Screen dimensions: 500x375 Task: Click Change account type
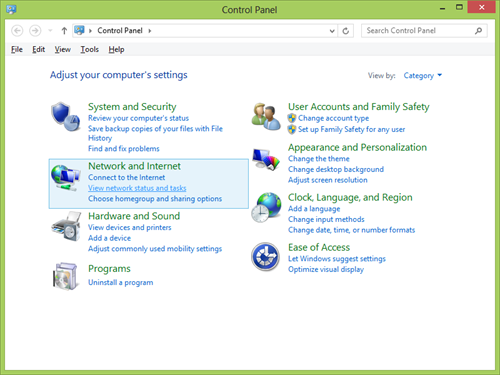pyautogui.click(x=334, y=118)
